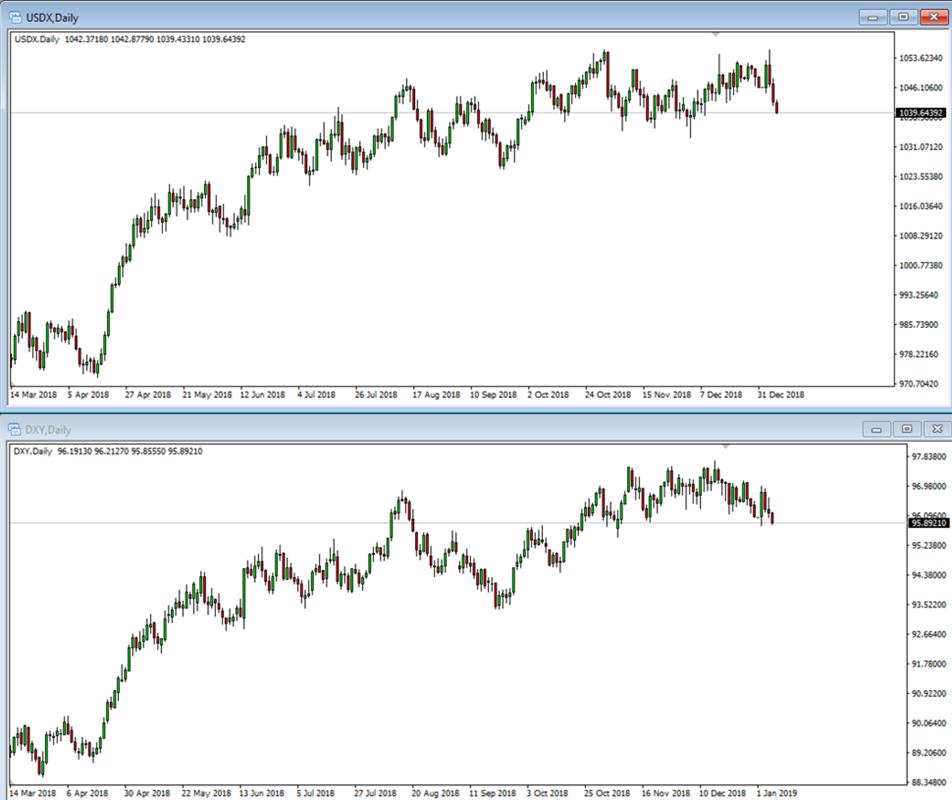Click 1 Jan 2019 date on DXY axis

(777, 793)
